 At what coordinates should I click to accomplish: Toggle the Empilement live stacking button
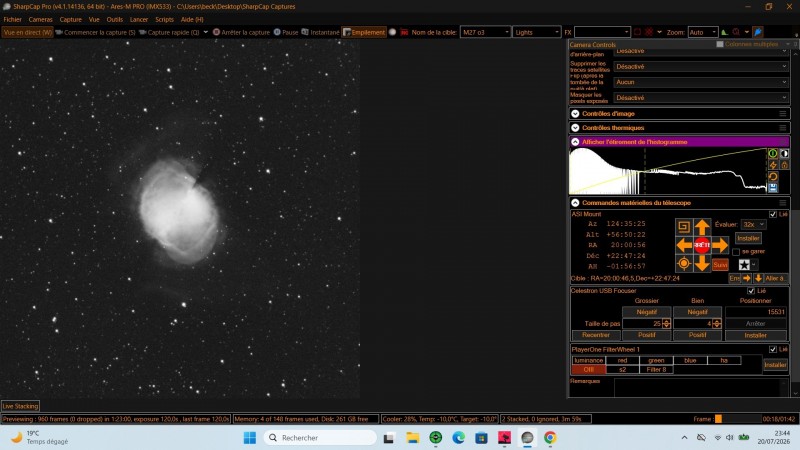click(364, 32)
